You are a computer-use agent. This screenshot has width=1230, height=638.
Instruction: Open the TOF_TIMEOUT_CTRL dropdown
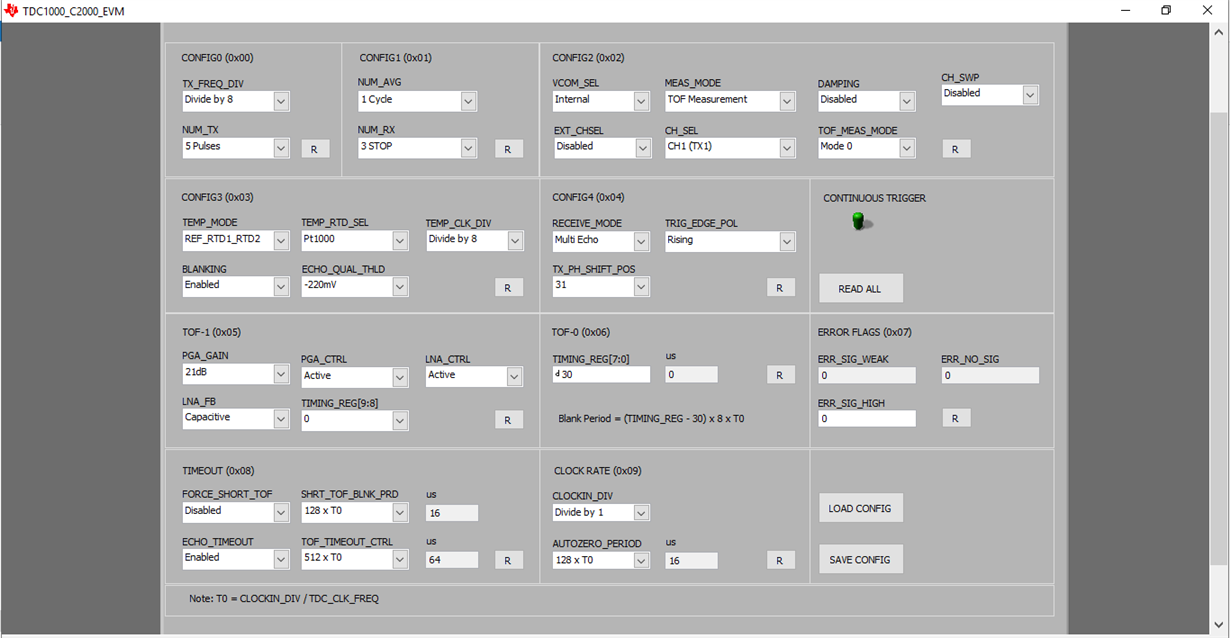355,558
